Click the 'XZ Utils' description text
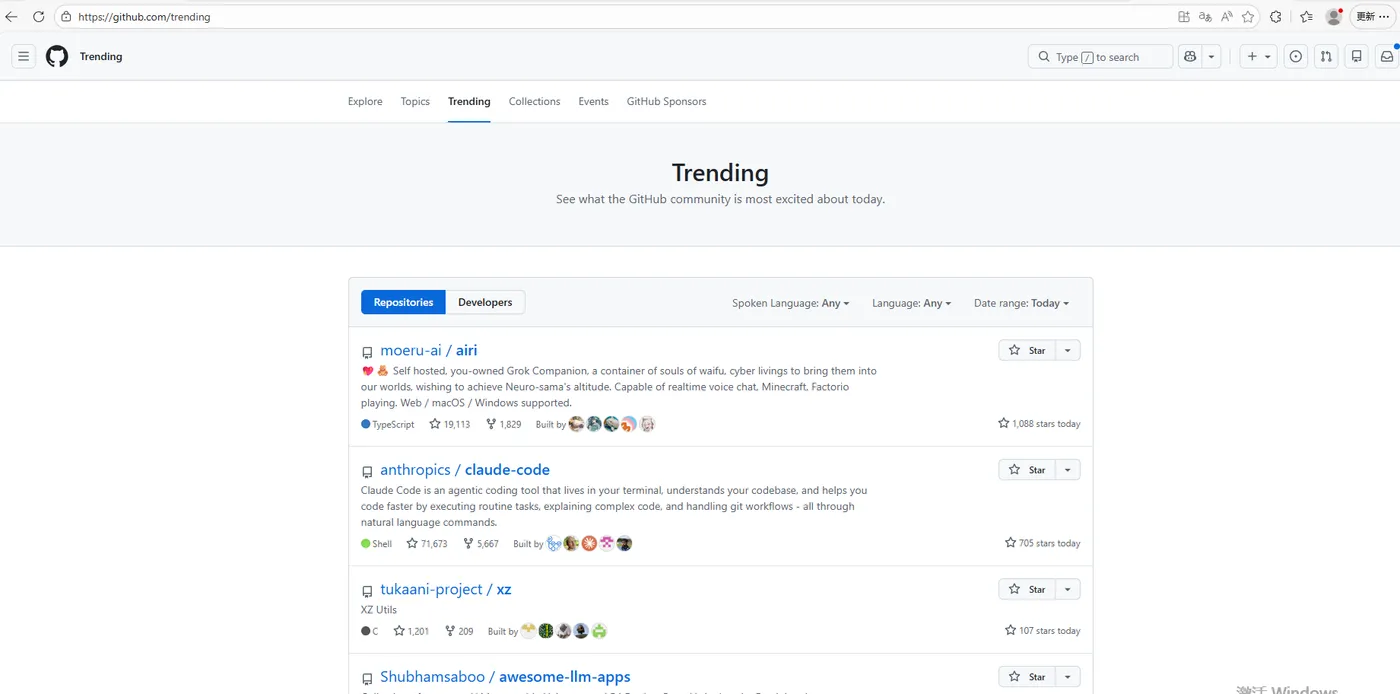This screenshot has width=1400, height=694. pyautogui.click(x=379, y=609)
